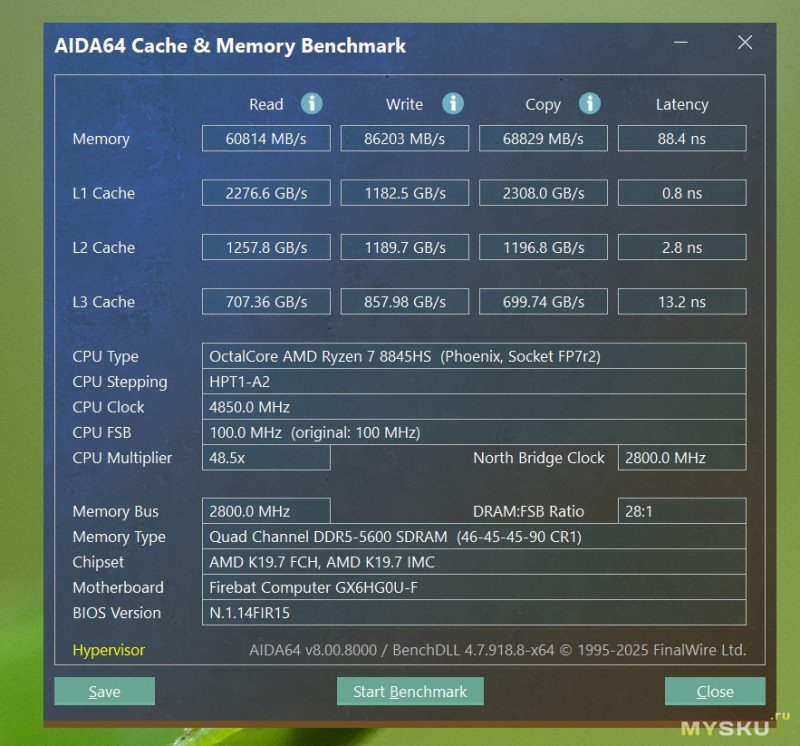
Task: Click the yellow Hypervisor label
Action: pyautogui.click(x=109, y=650)
